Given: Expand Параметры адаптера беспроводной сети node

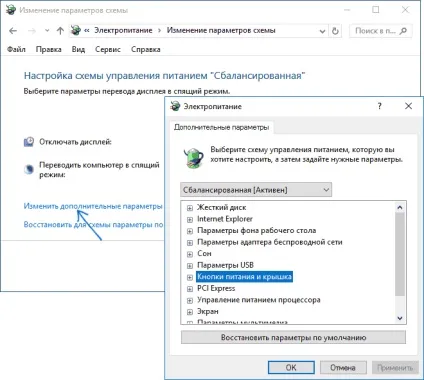Looking at the screenshot, I should (x=190, y=243).
